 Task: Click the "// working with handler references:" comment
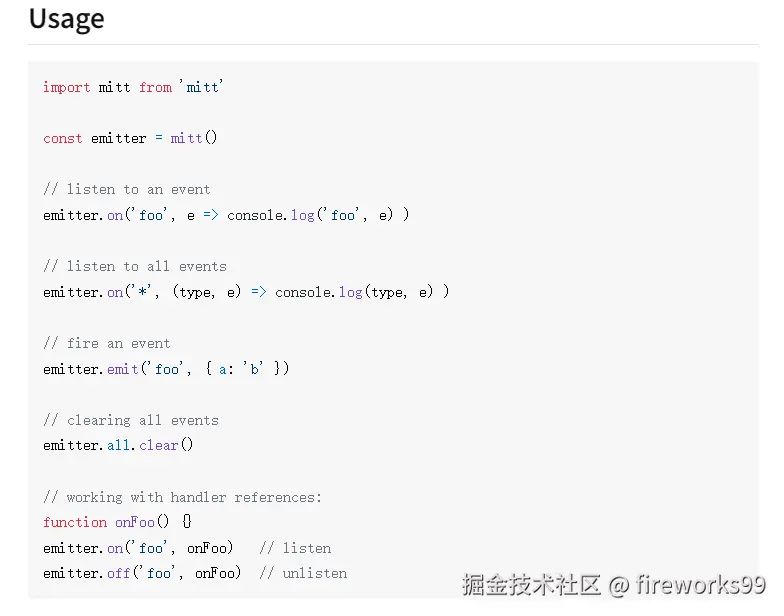(x=183, y=497)
